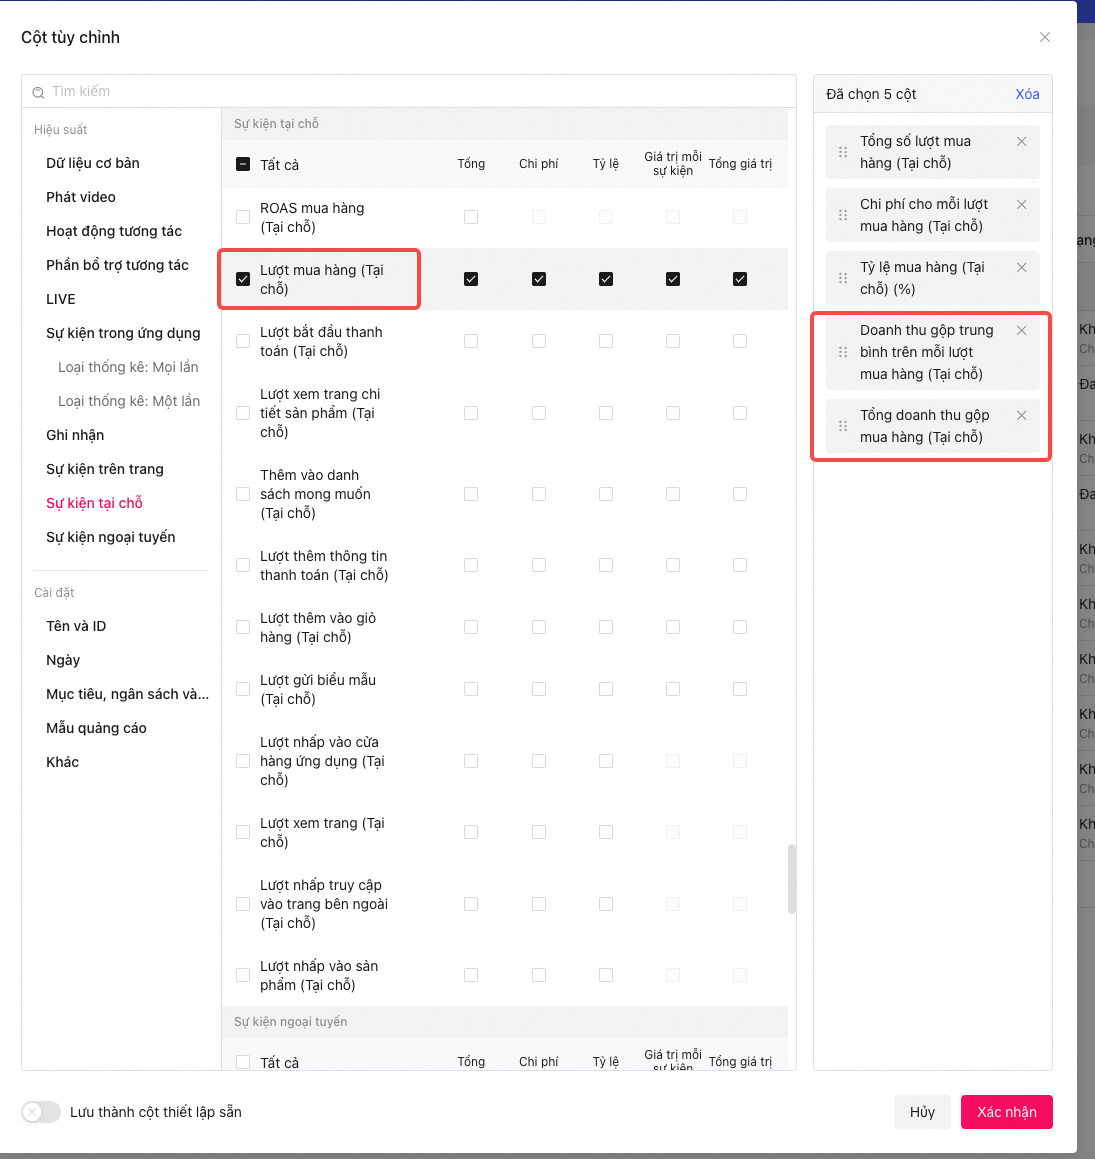Grab drag handle of Tổng doanh thu gộp
This screenshot has width=1095, height=1159.
(x=843, y=426)
